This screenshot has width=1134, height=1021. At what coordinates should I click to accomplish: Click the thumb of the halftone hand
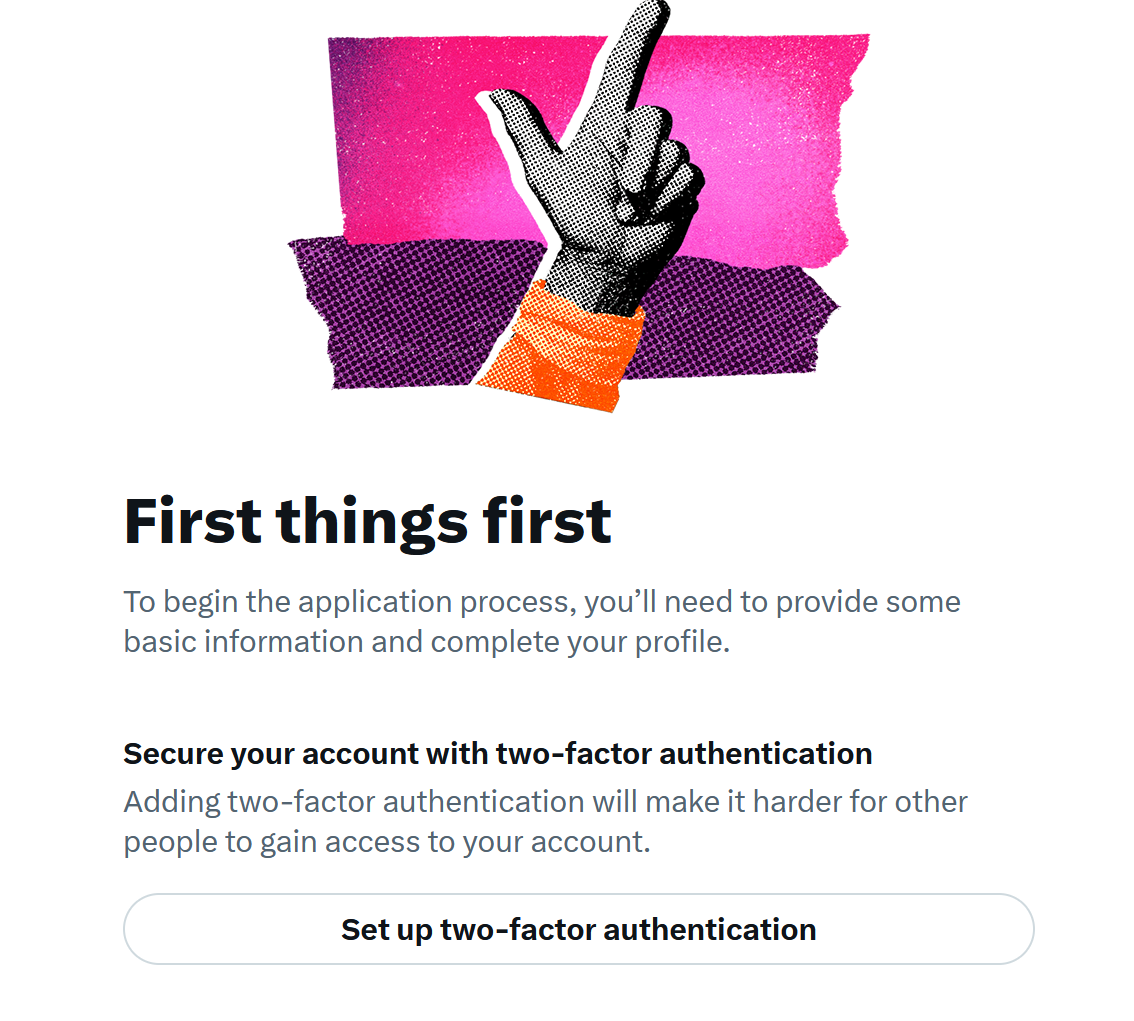coord(517,117)
